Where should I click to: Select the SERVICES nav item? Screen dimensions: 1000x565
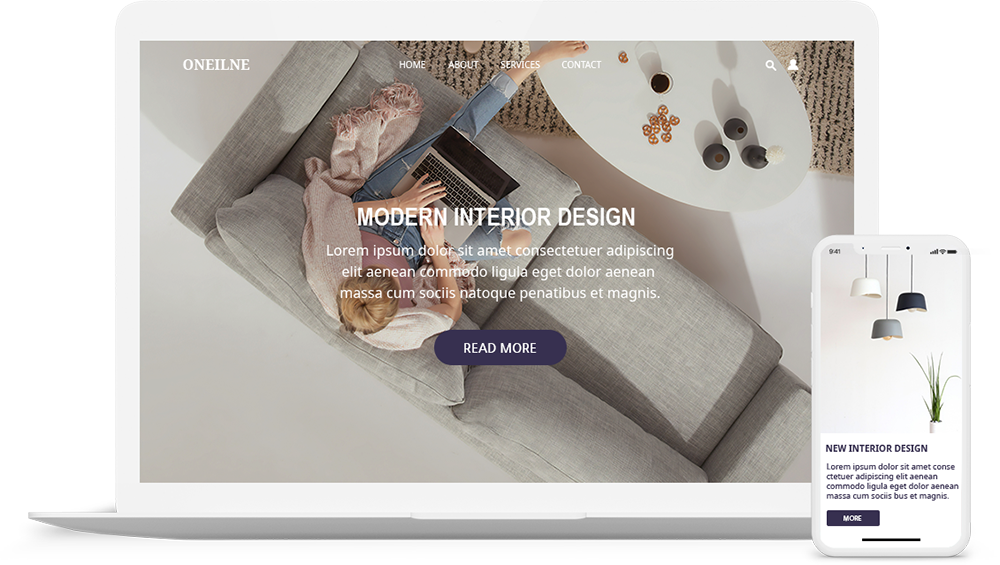520,64
